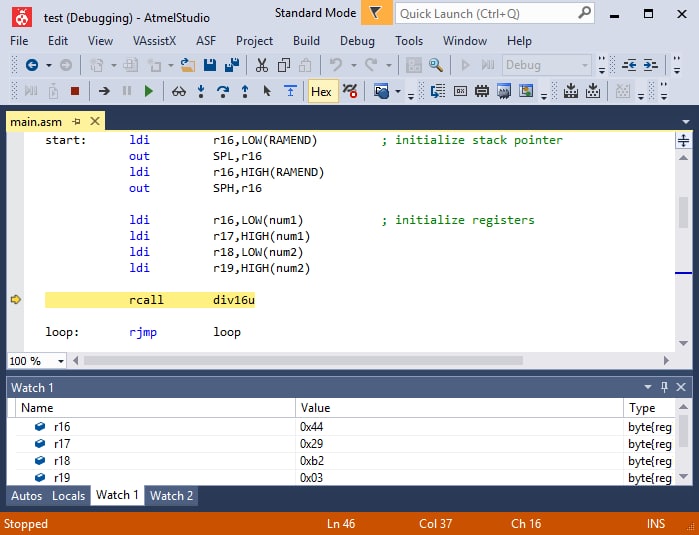Click the Find in Files magnifier icon

point(436,66)
